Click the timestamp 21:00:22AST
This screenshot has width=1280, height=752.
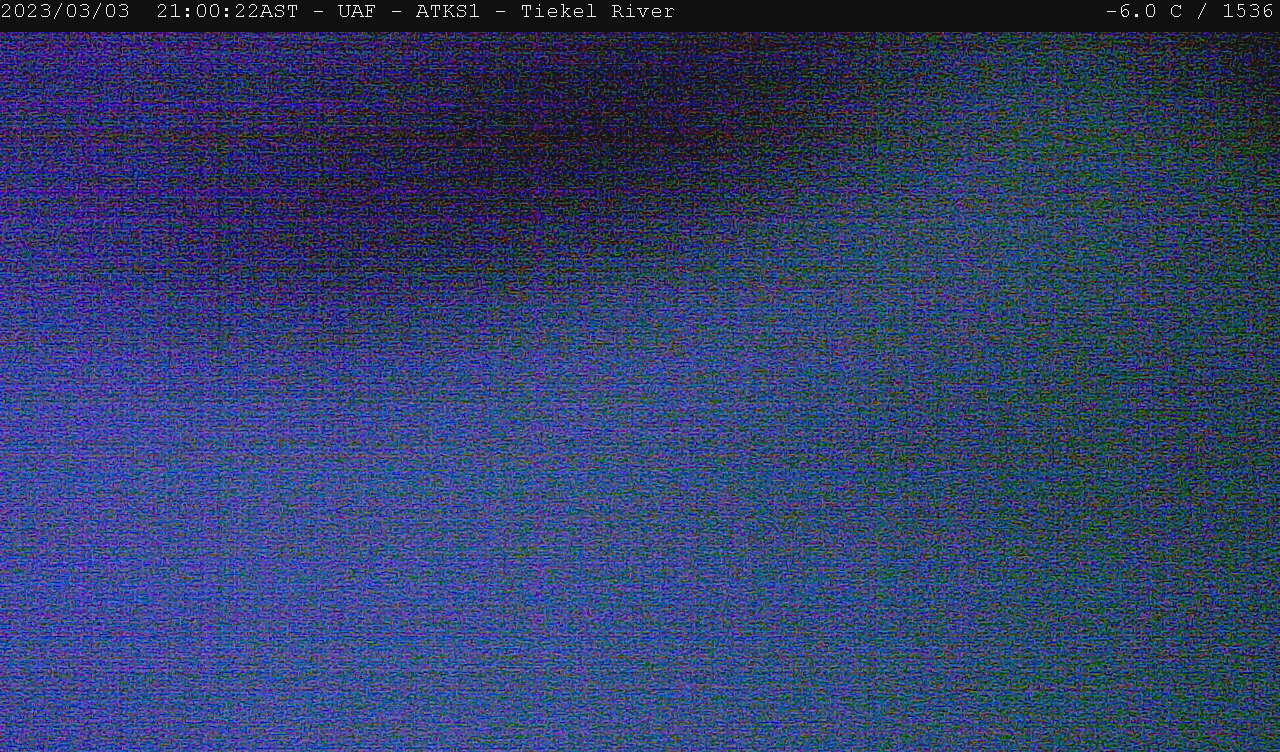[227, 12]
